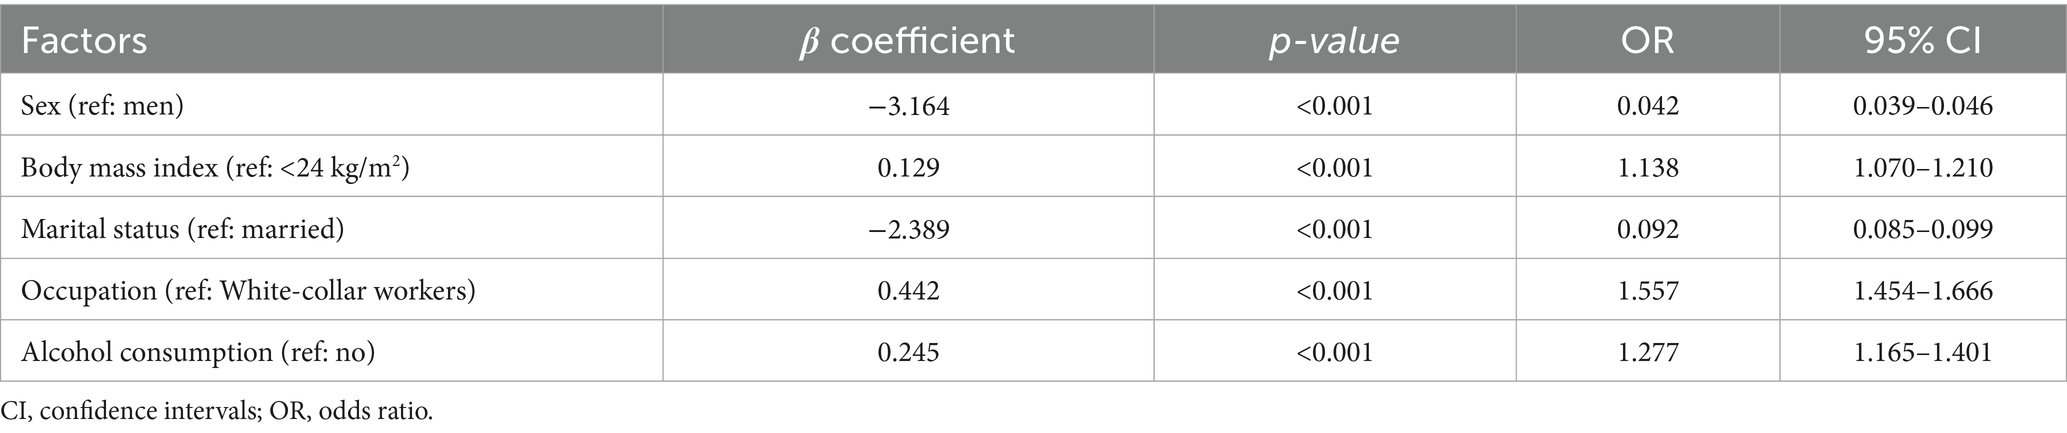Image resolution: width=2067 pixels, height=433 pixels.
Task: Select the Sex (ref: men) row label
Action: (x=102, y=105)
